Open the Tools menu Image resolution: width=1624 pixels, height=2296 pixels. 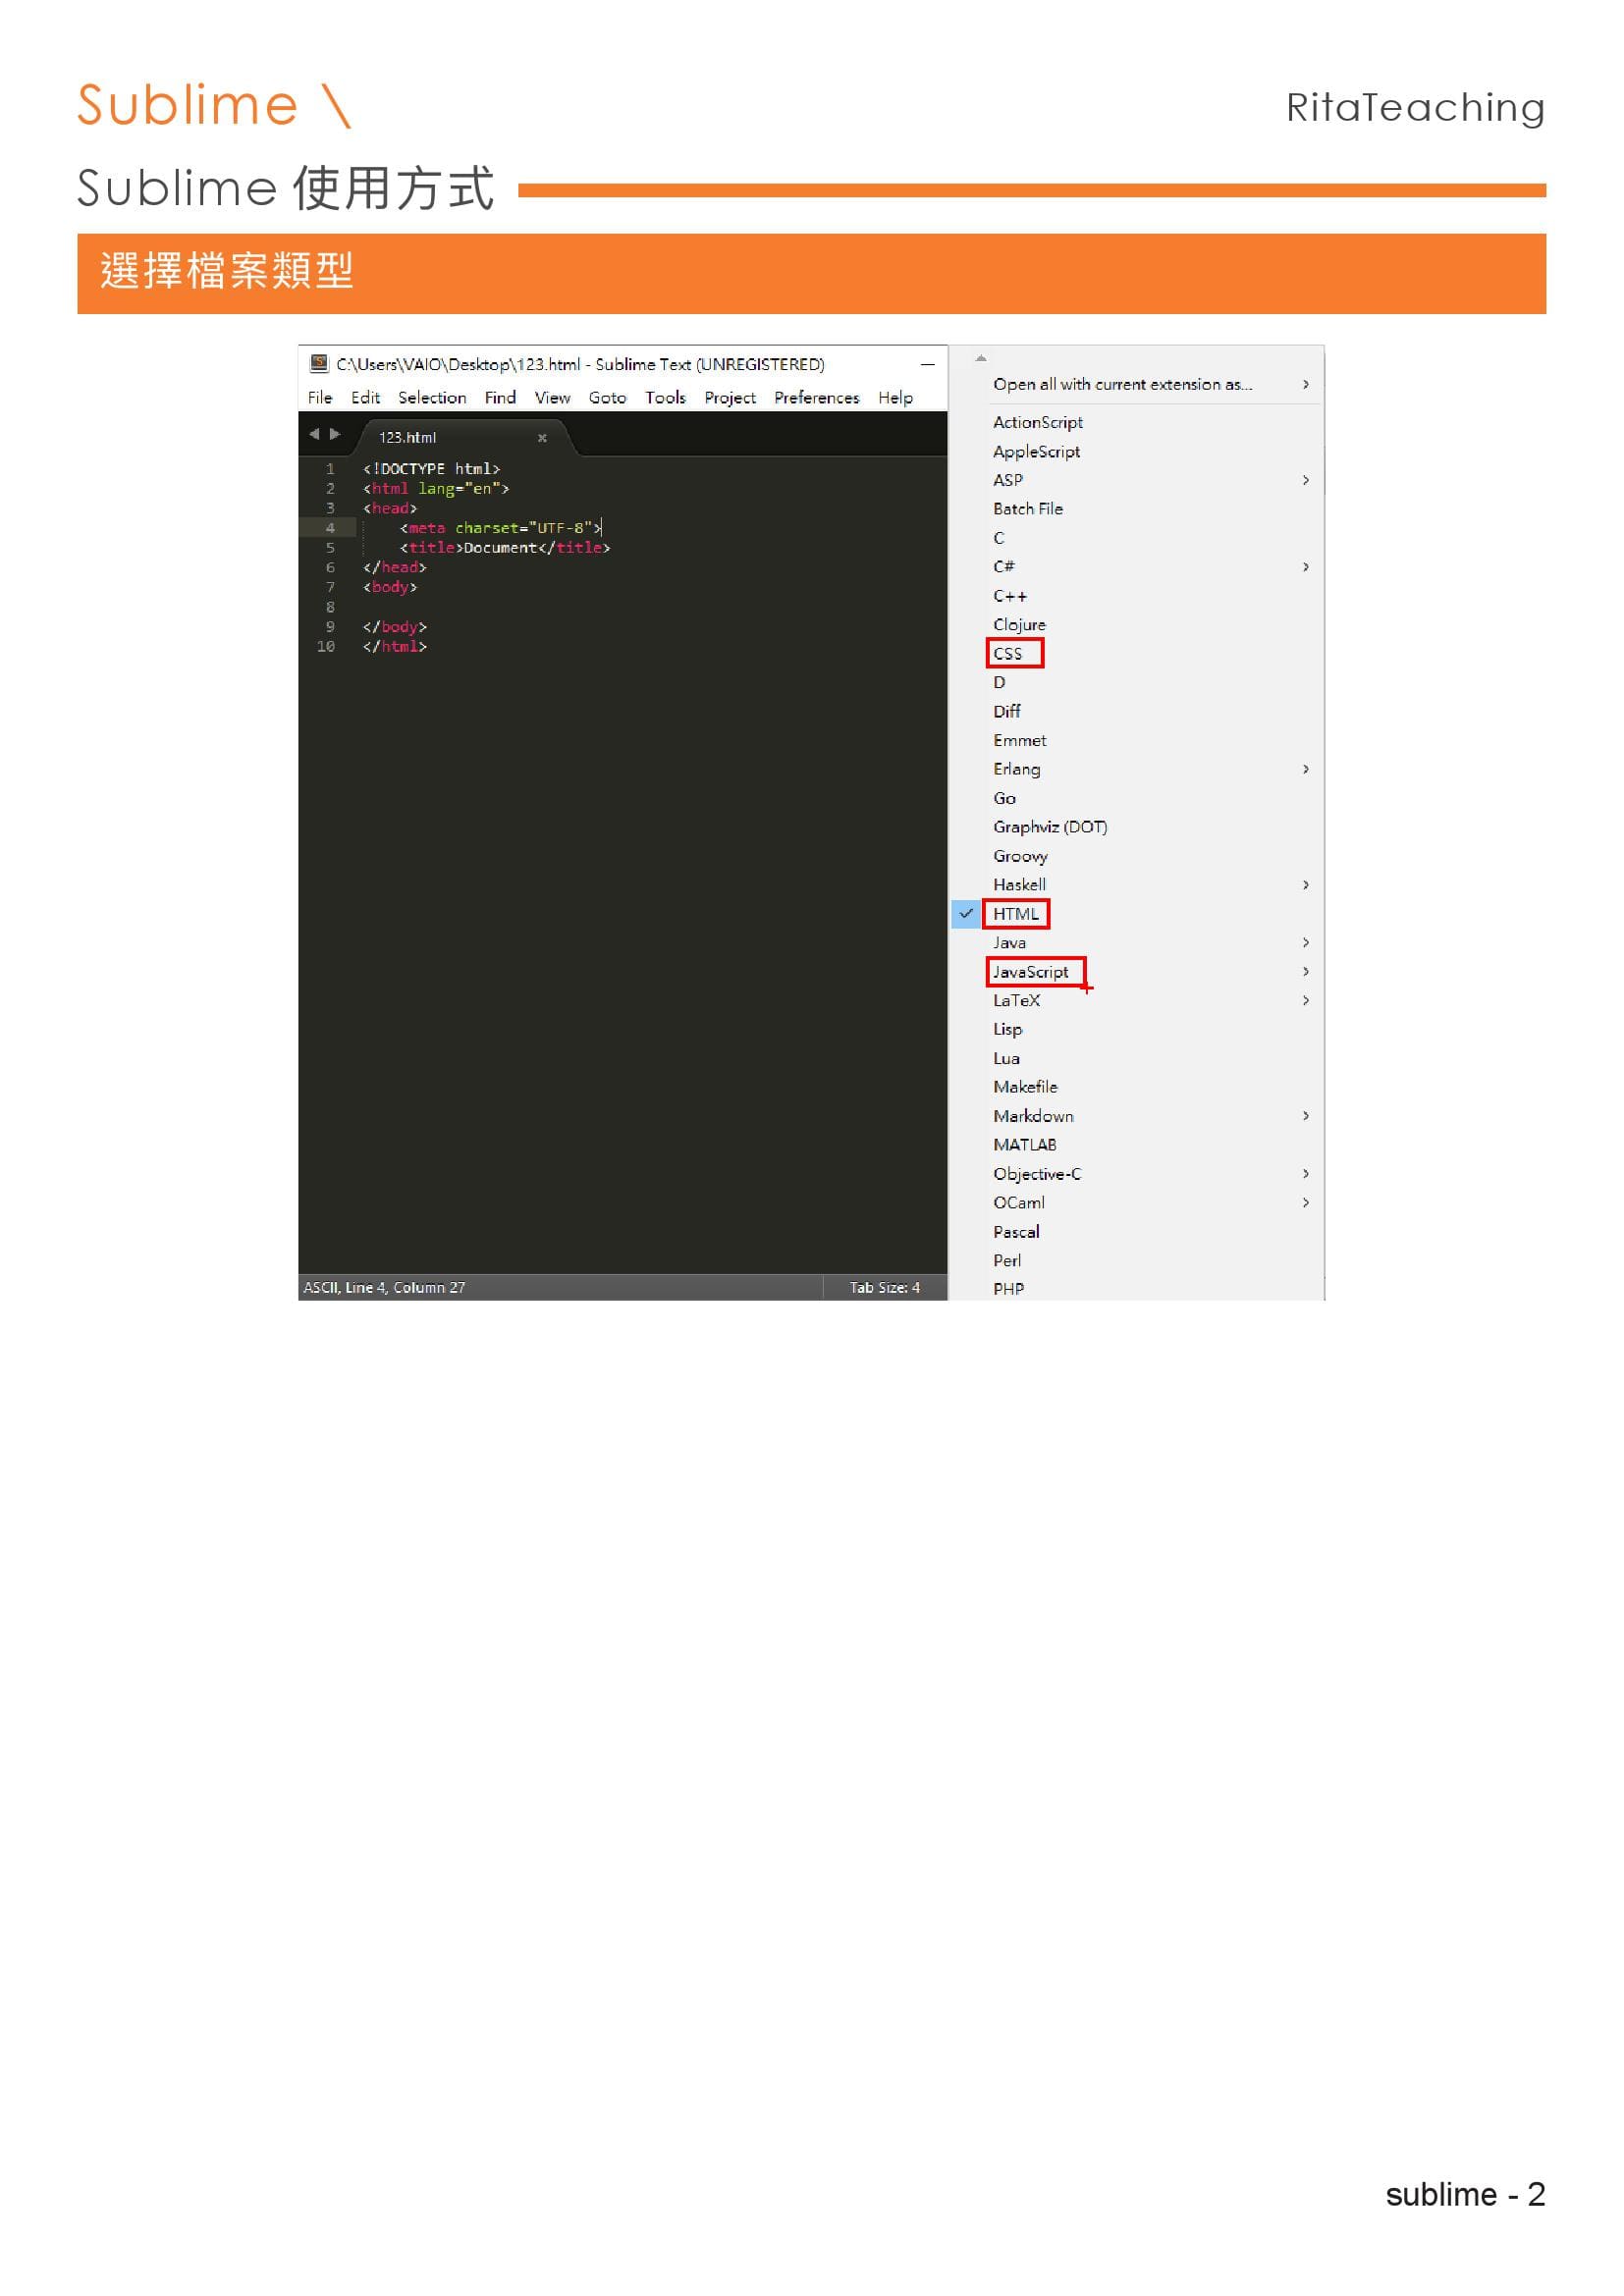[665, 398]
